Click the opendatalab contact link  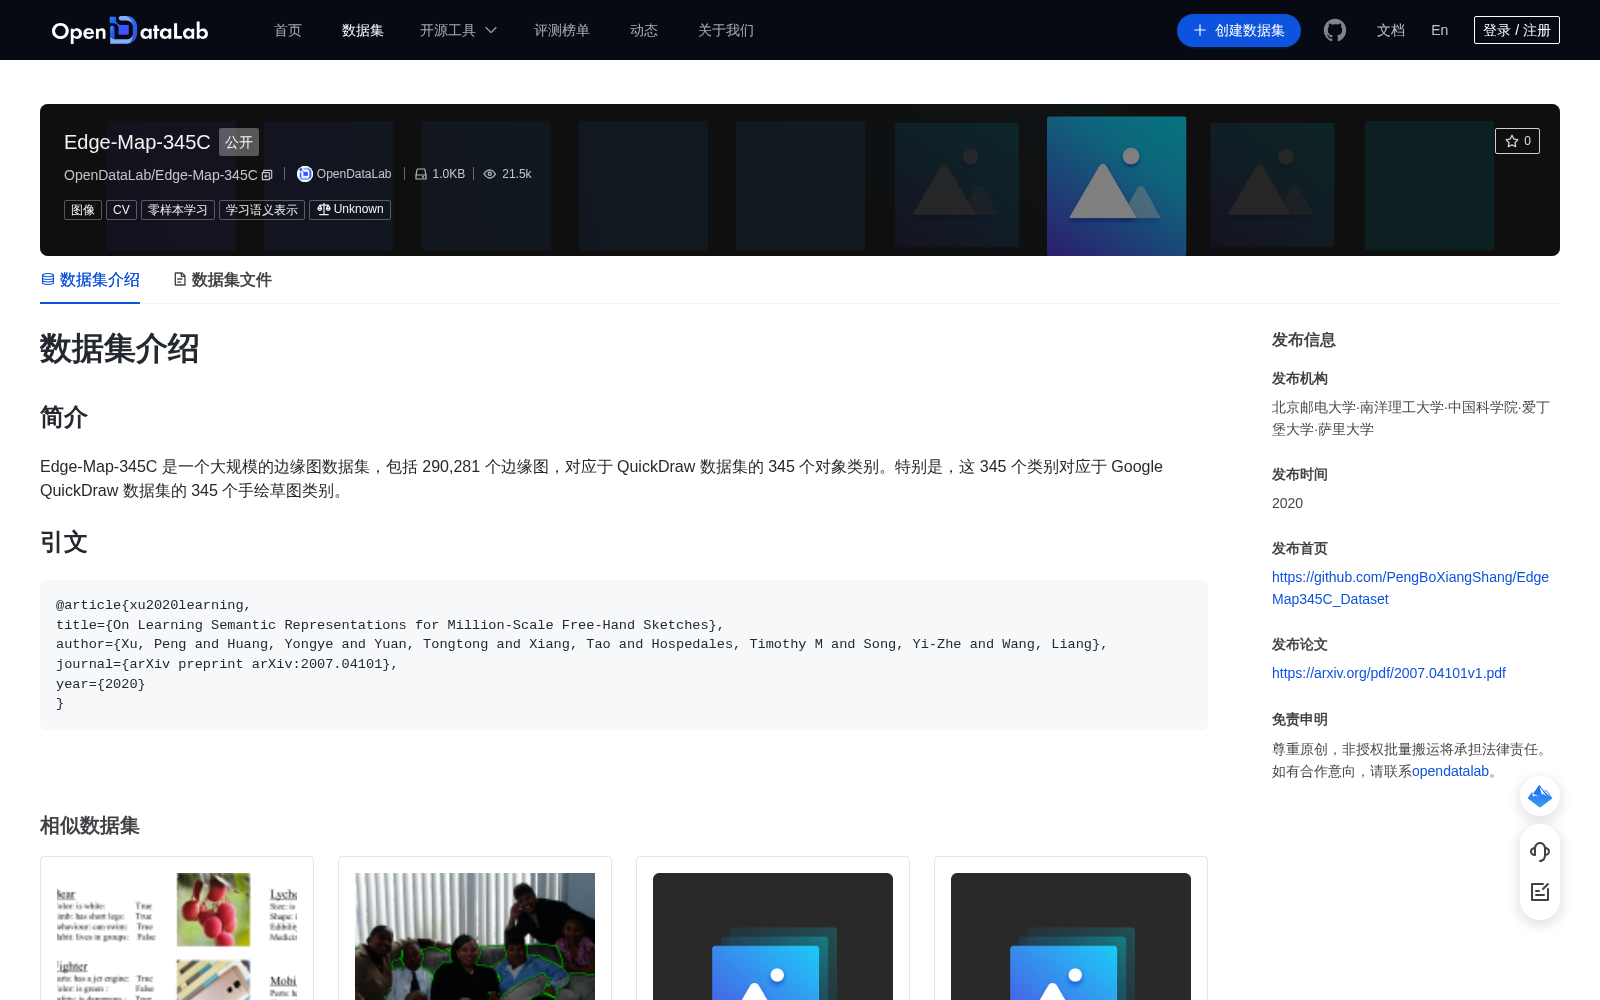click(x=1450, y=771)
